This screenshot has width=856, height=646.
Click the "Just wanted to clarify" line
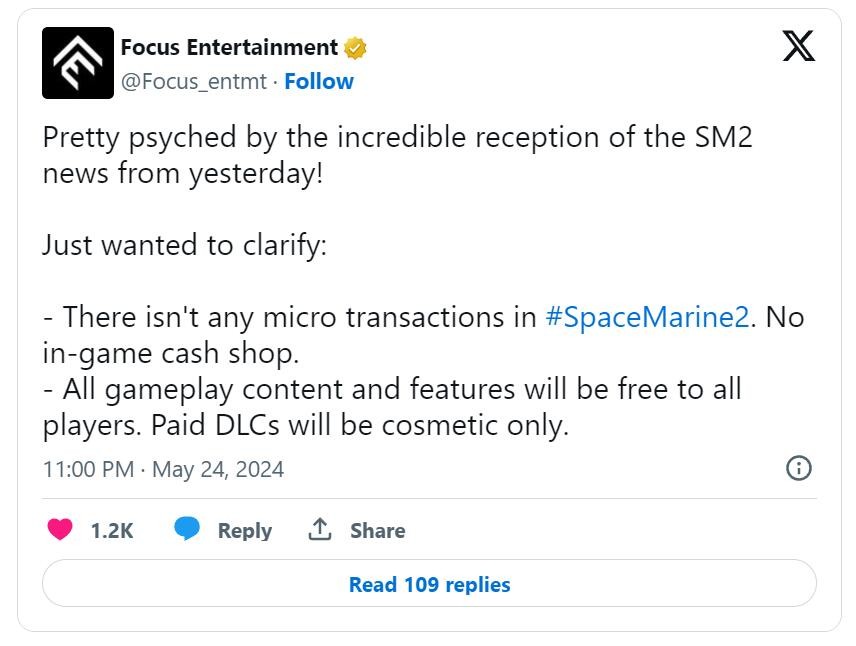coord(184,246)
